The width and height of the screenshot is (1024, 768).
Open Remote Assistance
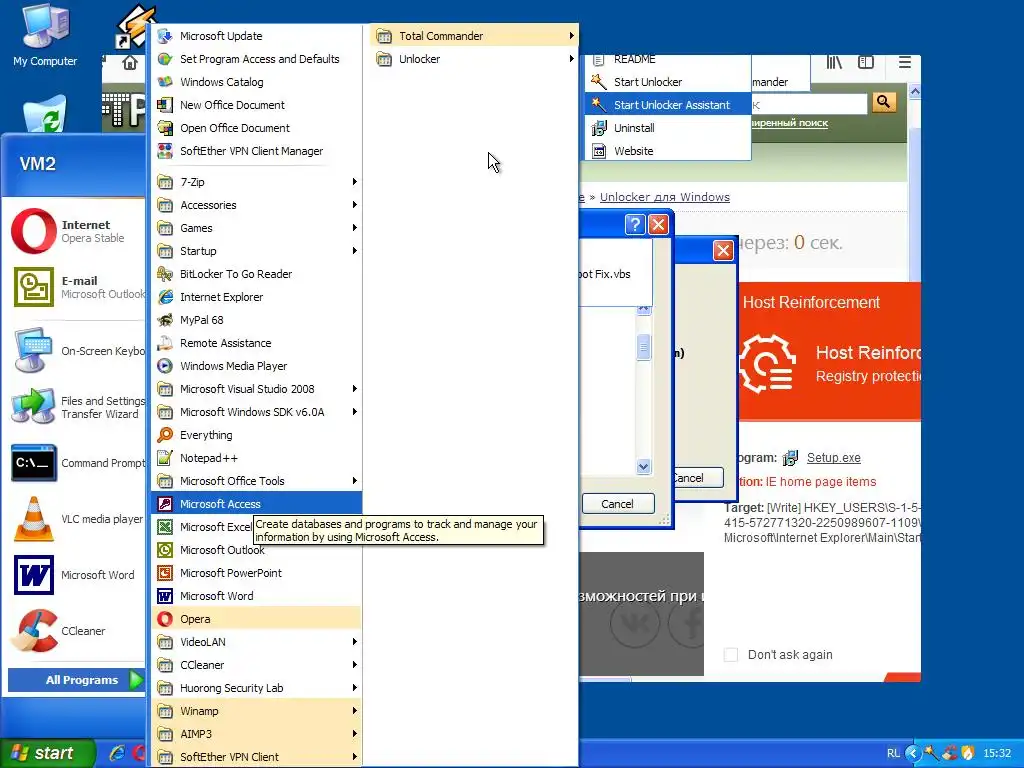(x=257, y=343)
